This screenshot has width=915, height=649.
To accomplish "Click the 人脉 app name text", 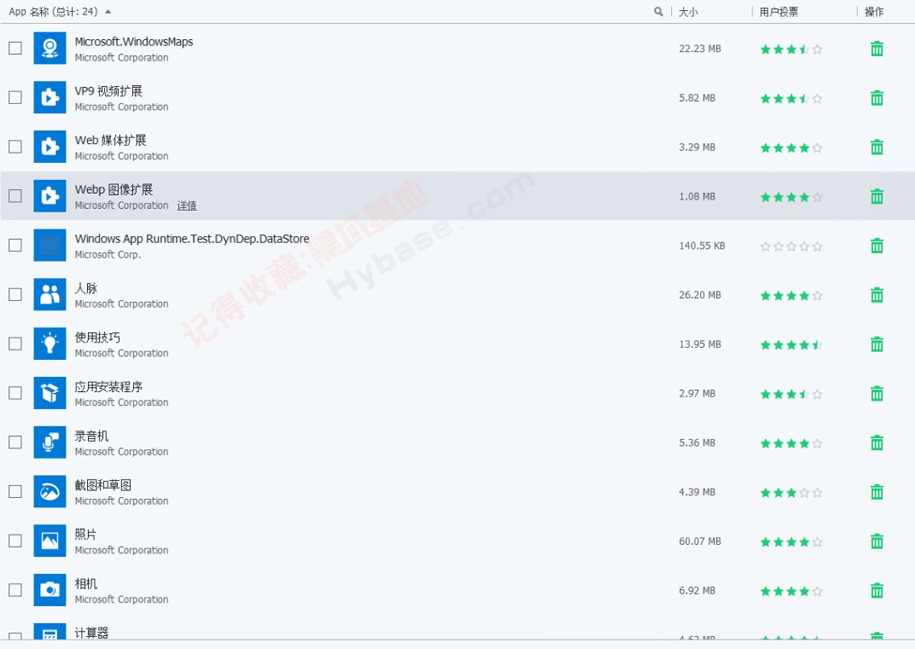I will point(86,288).
